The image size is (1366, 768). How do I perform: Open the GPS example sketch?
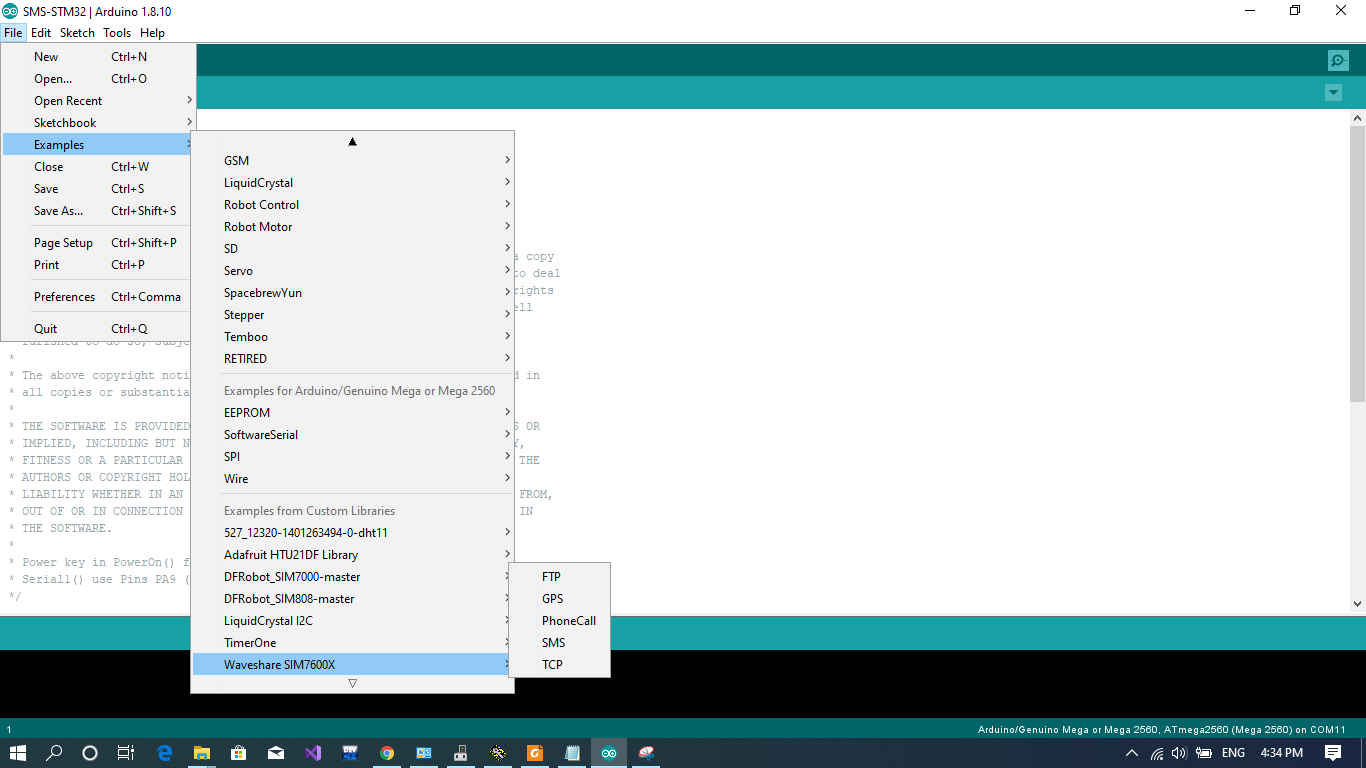[x=559, y=599]
